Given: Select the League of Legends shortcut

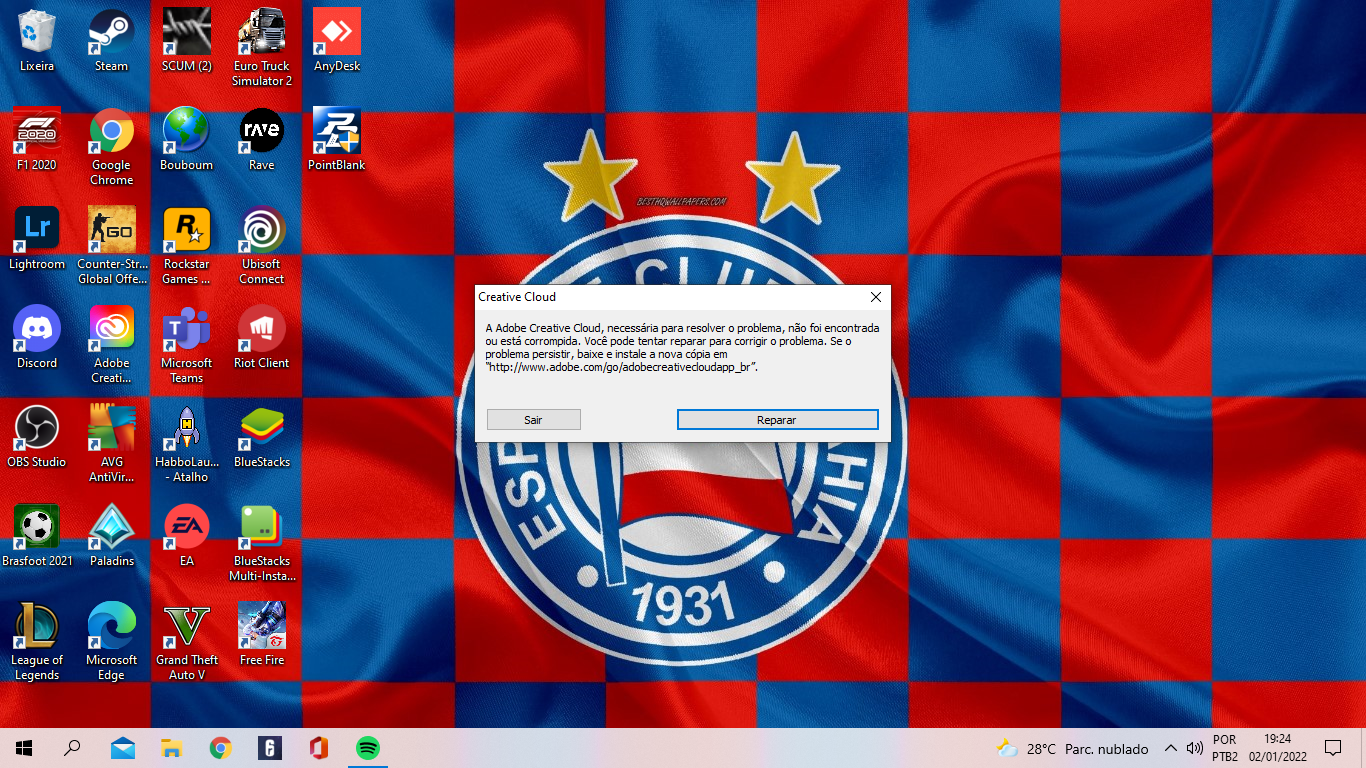Looking at the screenshot, I should coord(37,642).
